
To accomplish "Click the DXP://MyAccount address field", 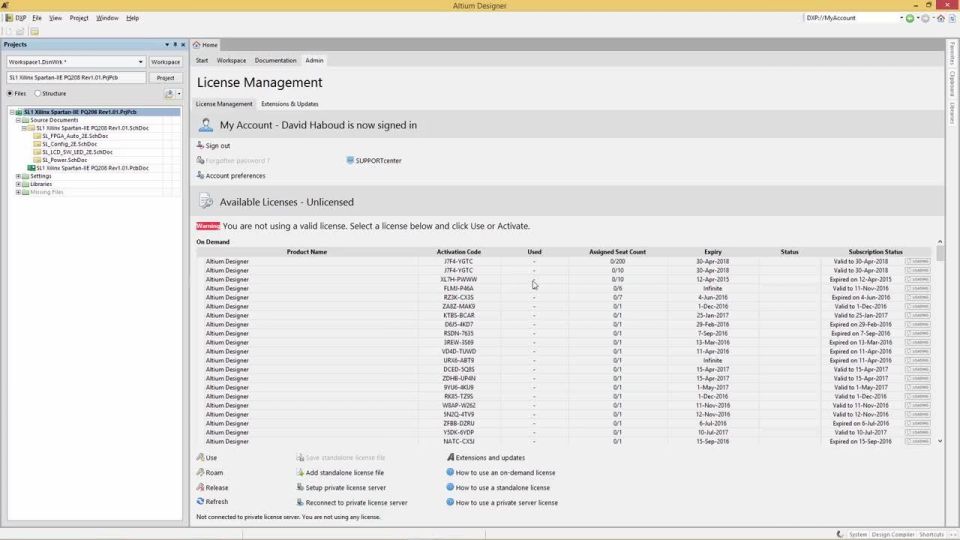I will [853, 18].
